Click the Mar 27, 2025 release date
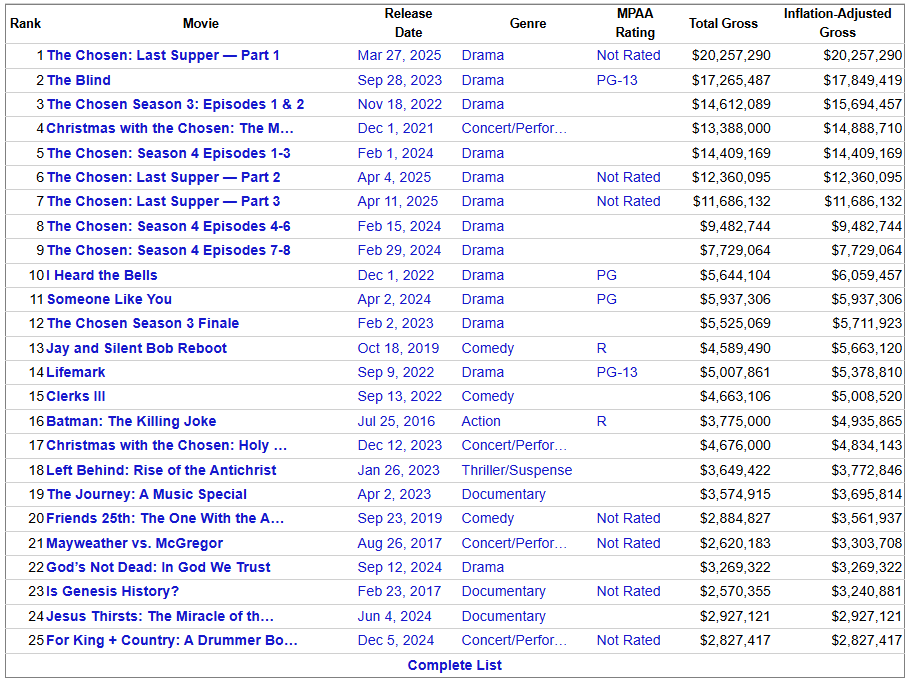This screenshot has width=912, height=686. click(399, 55)
